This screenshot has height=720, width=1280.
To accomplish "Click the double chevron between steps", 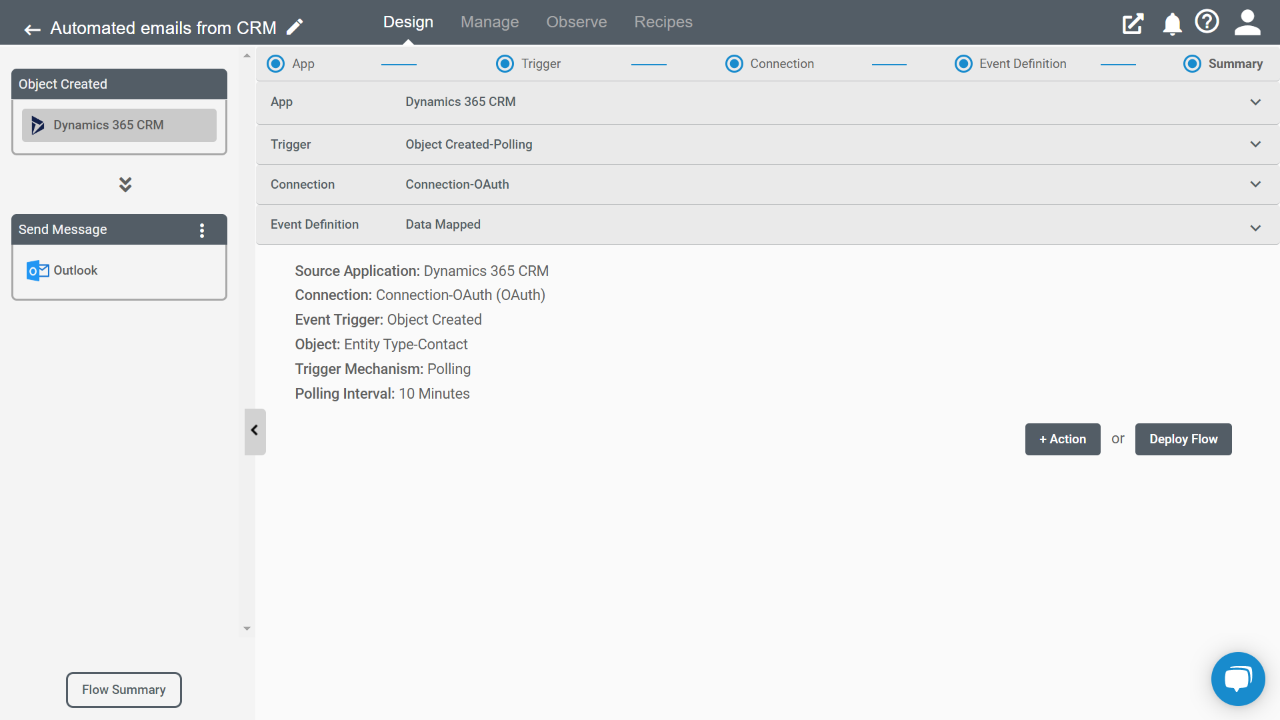I will [x=125, y=185].
